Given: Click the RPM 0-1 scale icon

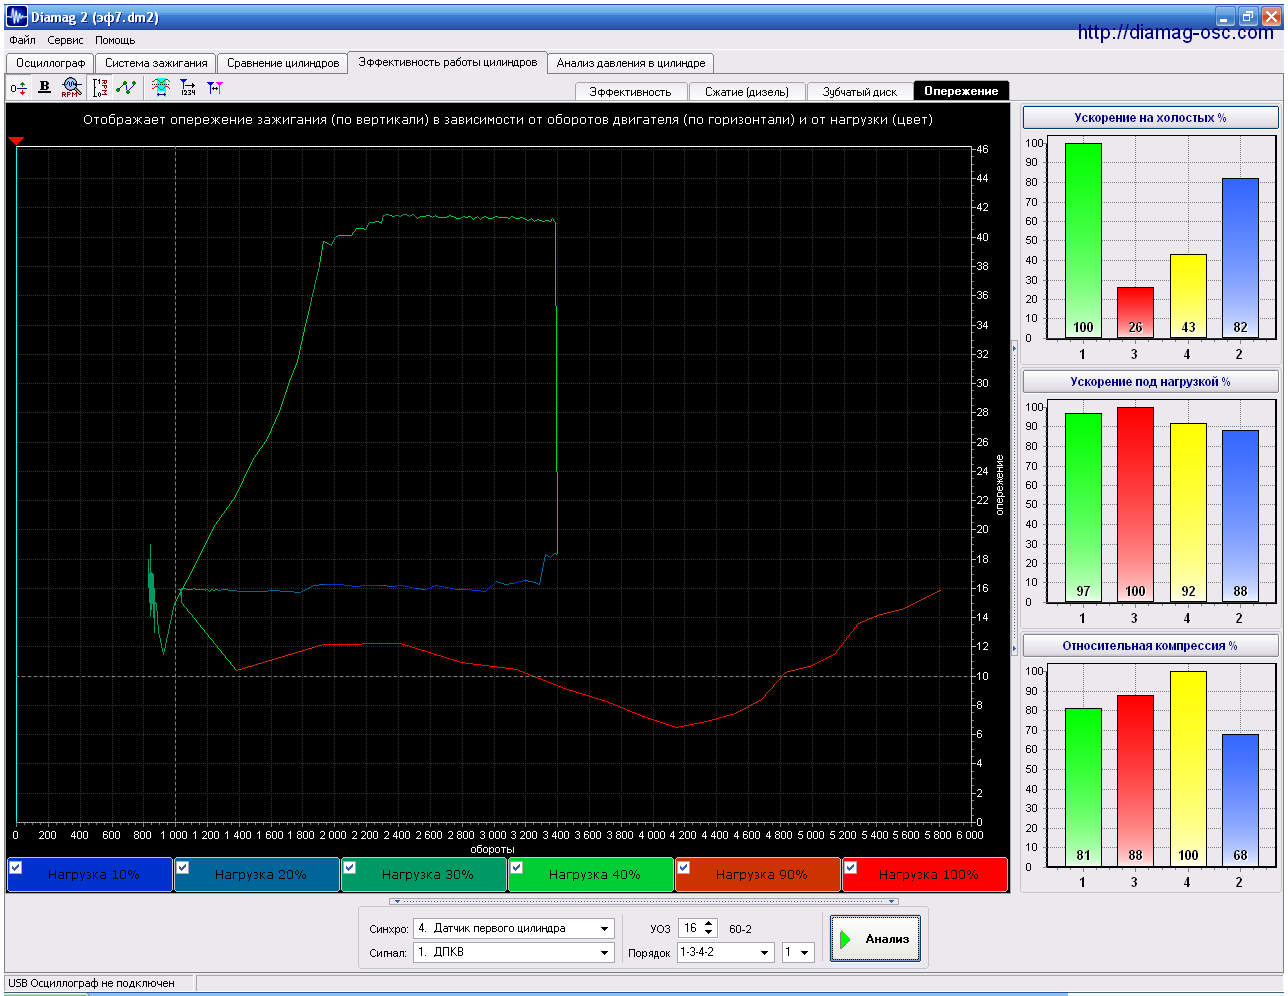Looking at the screenshot, I should (100, 88).
